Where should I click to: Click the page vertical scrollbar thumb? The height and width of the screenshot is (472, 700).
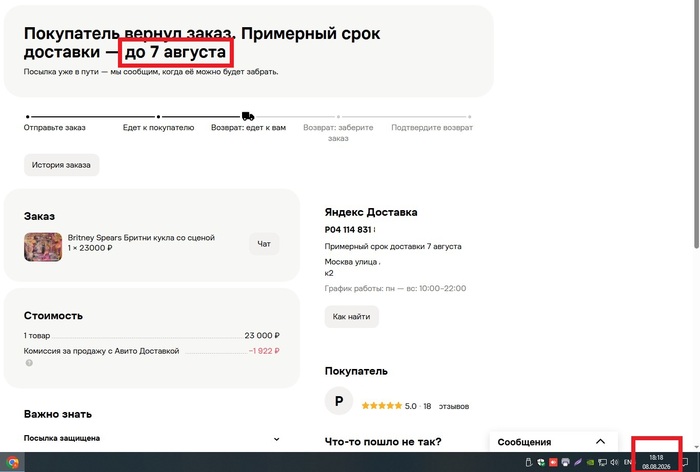(x=696, y=124)
